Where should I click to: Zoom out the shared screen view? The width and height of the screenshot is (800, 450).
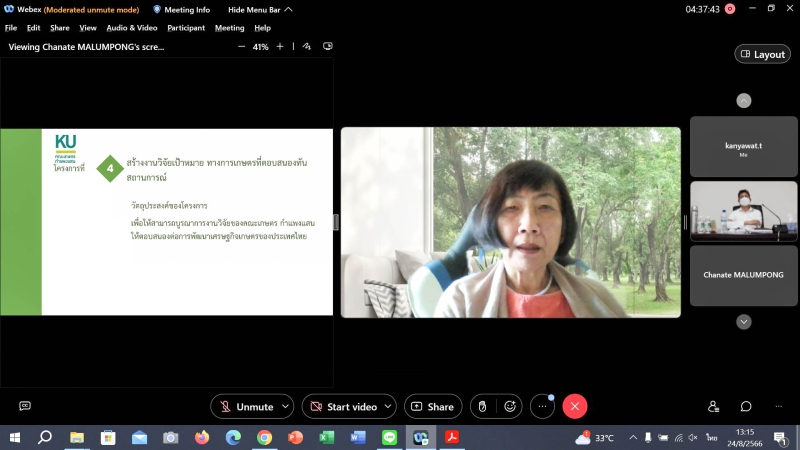click(241, 47)
